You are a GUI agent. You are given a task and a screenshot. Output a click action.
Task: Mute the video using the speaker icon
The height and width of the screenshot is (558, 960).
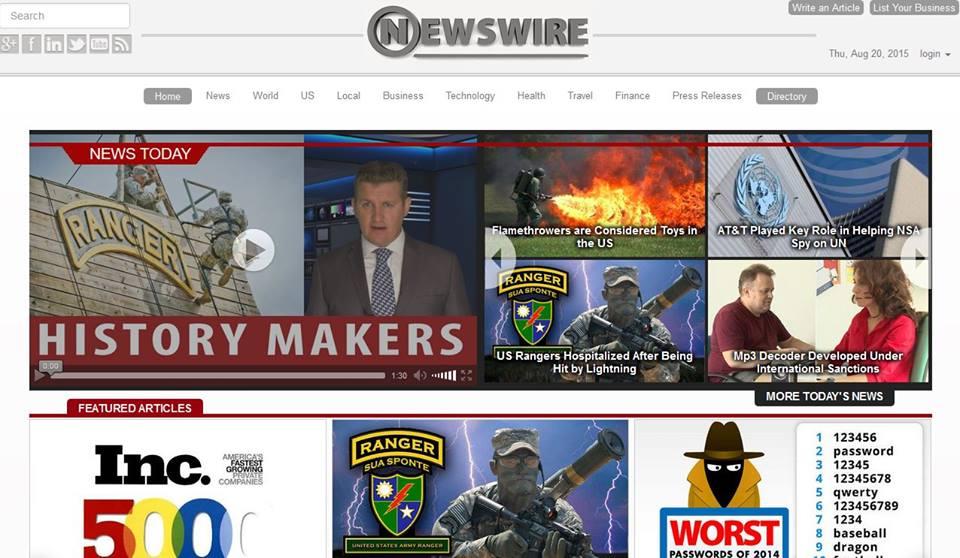pos(419,375)
